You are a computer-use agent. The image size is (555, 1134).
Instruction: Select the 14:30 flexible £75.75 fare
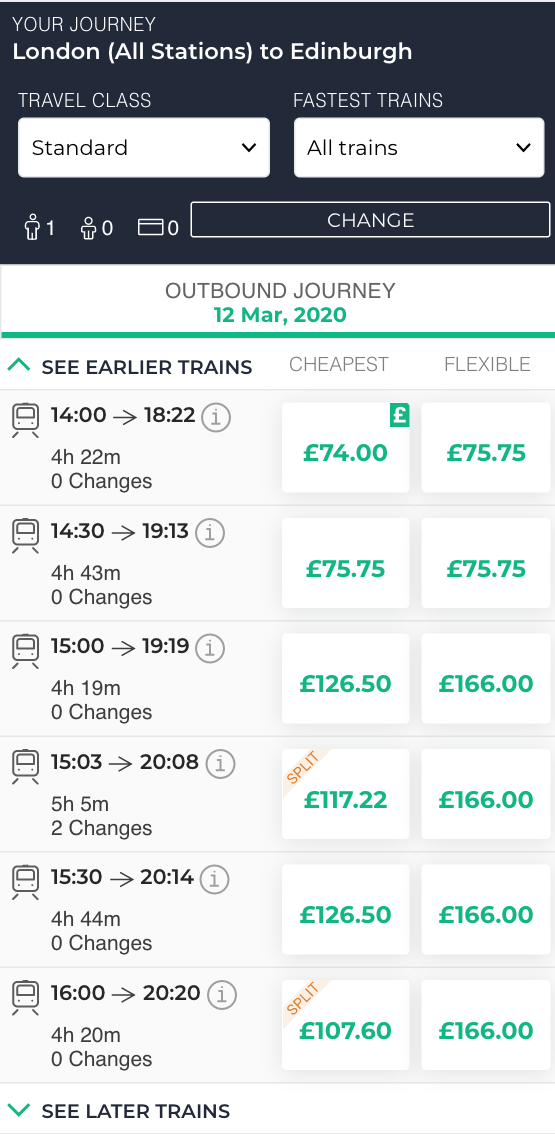[486, 563]
